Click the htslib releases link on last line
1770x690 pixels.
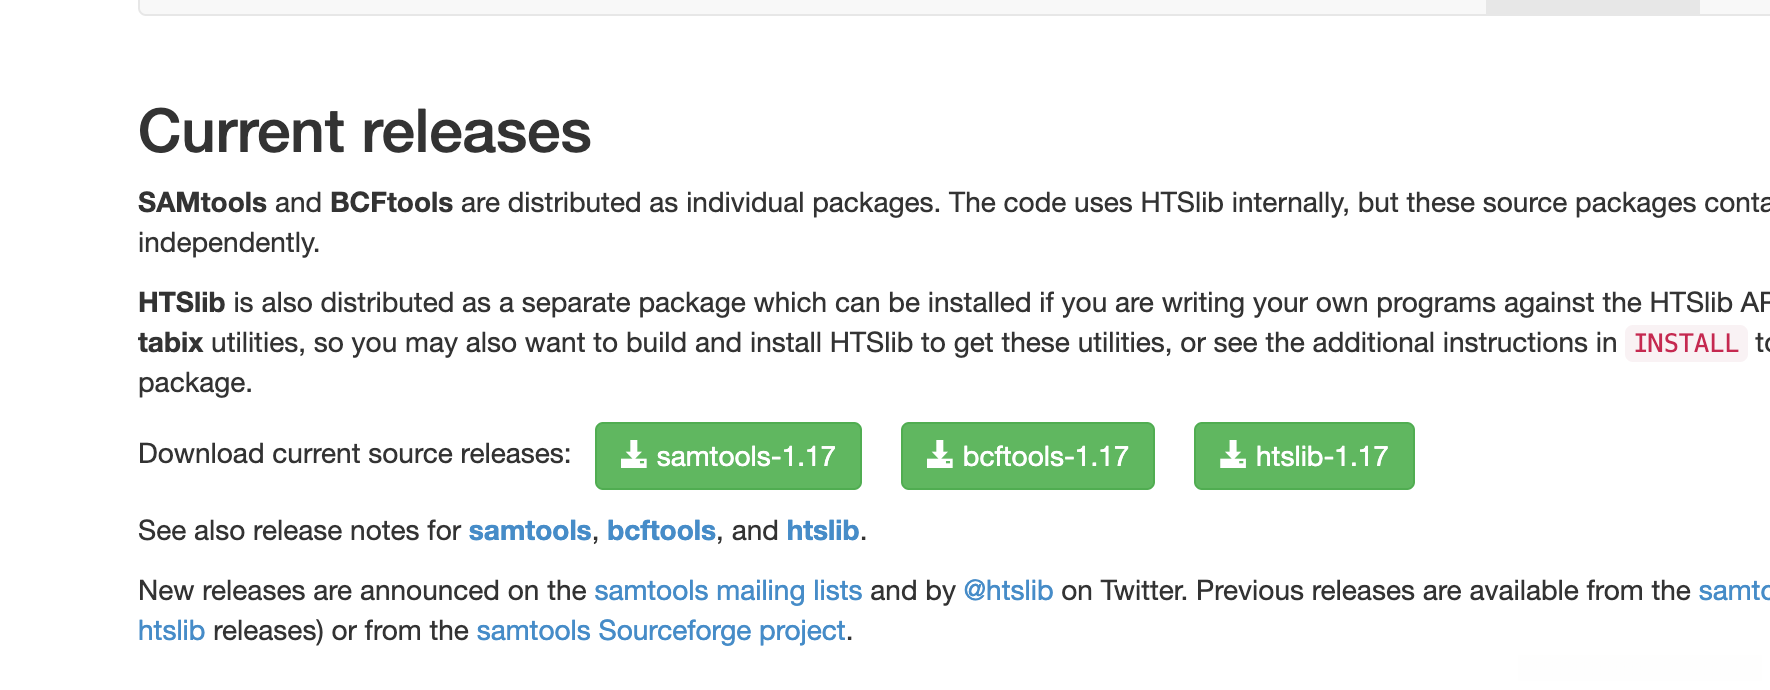[171, 630]
